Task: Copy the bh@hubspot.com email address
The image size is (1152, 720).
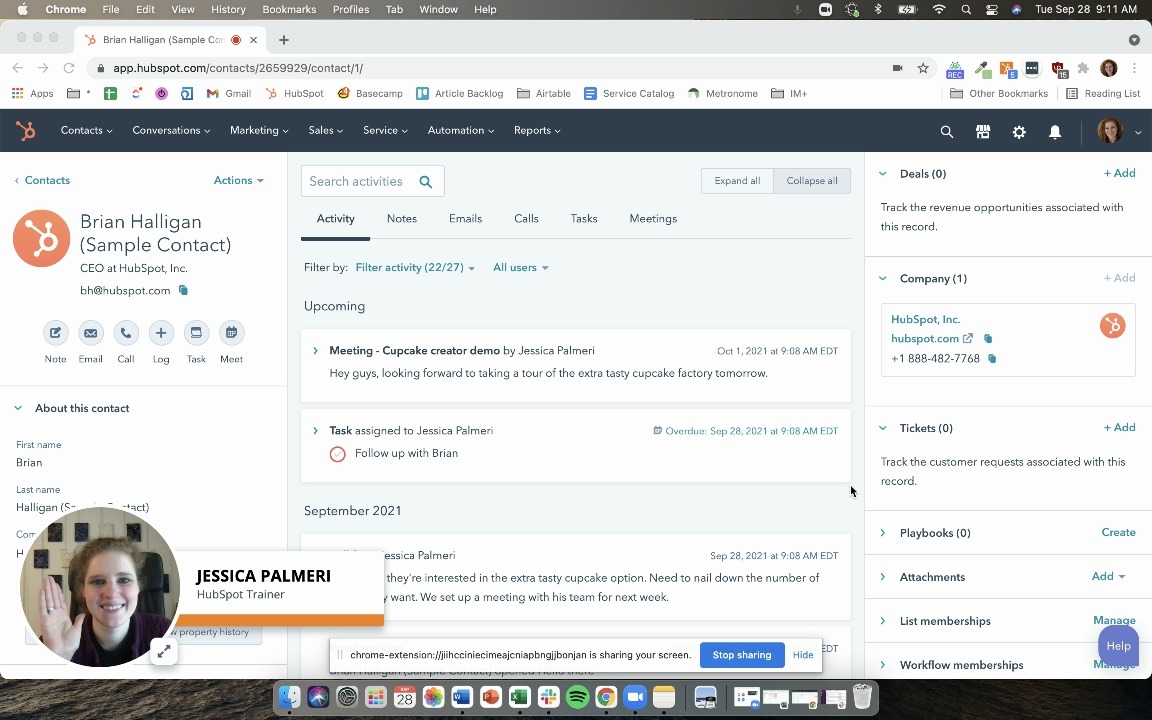Action: pos(183,291)
